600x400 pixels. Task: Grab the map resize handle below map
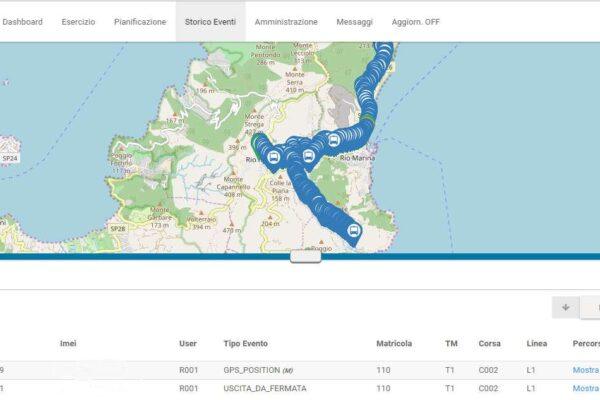(305, 256)
